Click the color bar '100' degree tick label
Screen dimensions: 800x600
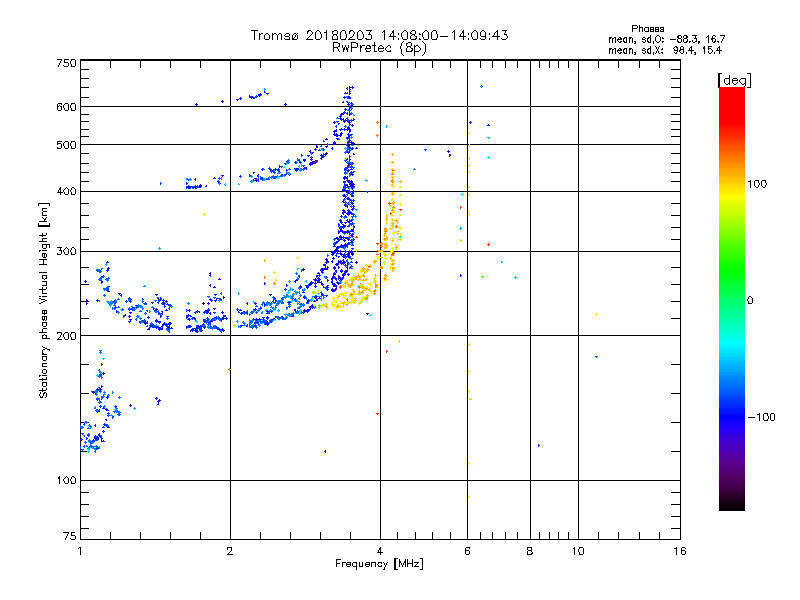coord(757,184)
